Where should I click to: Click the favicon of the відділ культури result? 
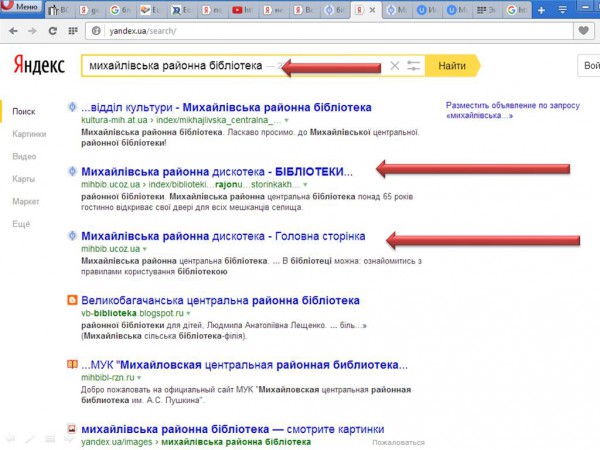(72, 107)
